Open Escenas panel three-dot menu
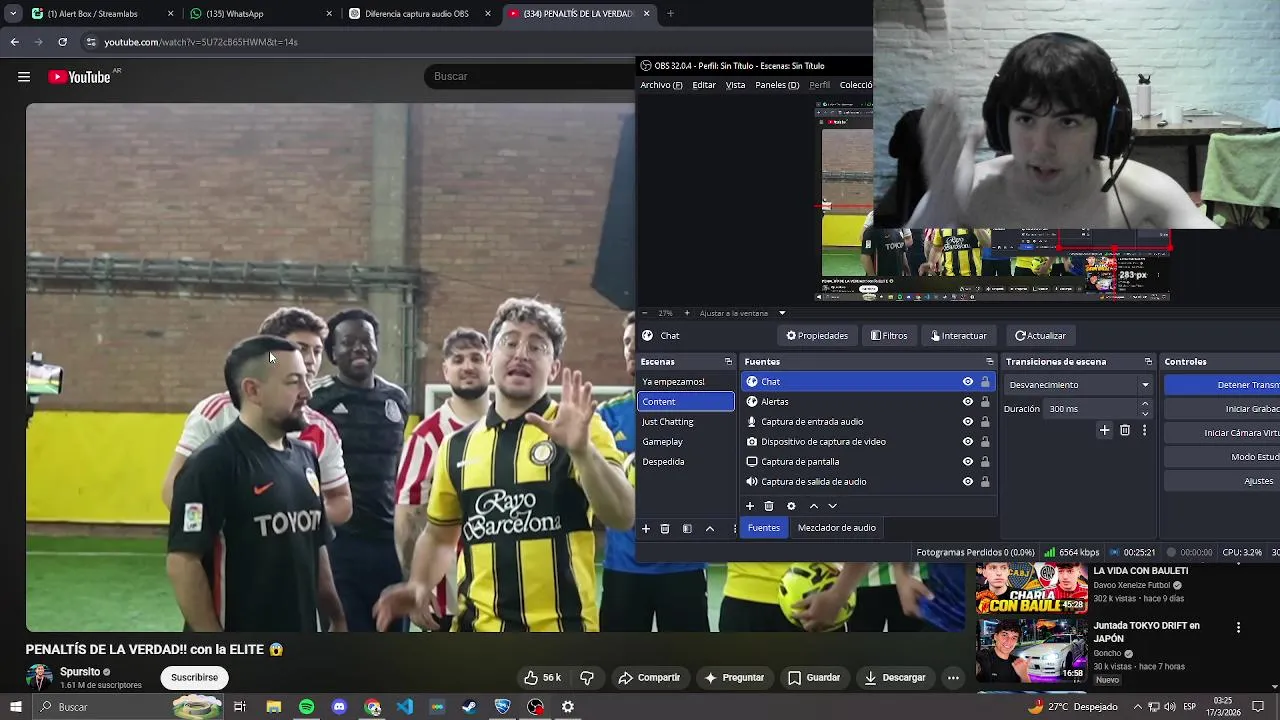The height and width of the screenshot is (720, 1280). 735,528
